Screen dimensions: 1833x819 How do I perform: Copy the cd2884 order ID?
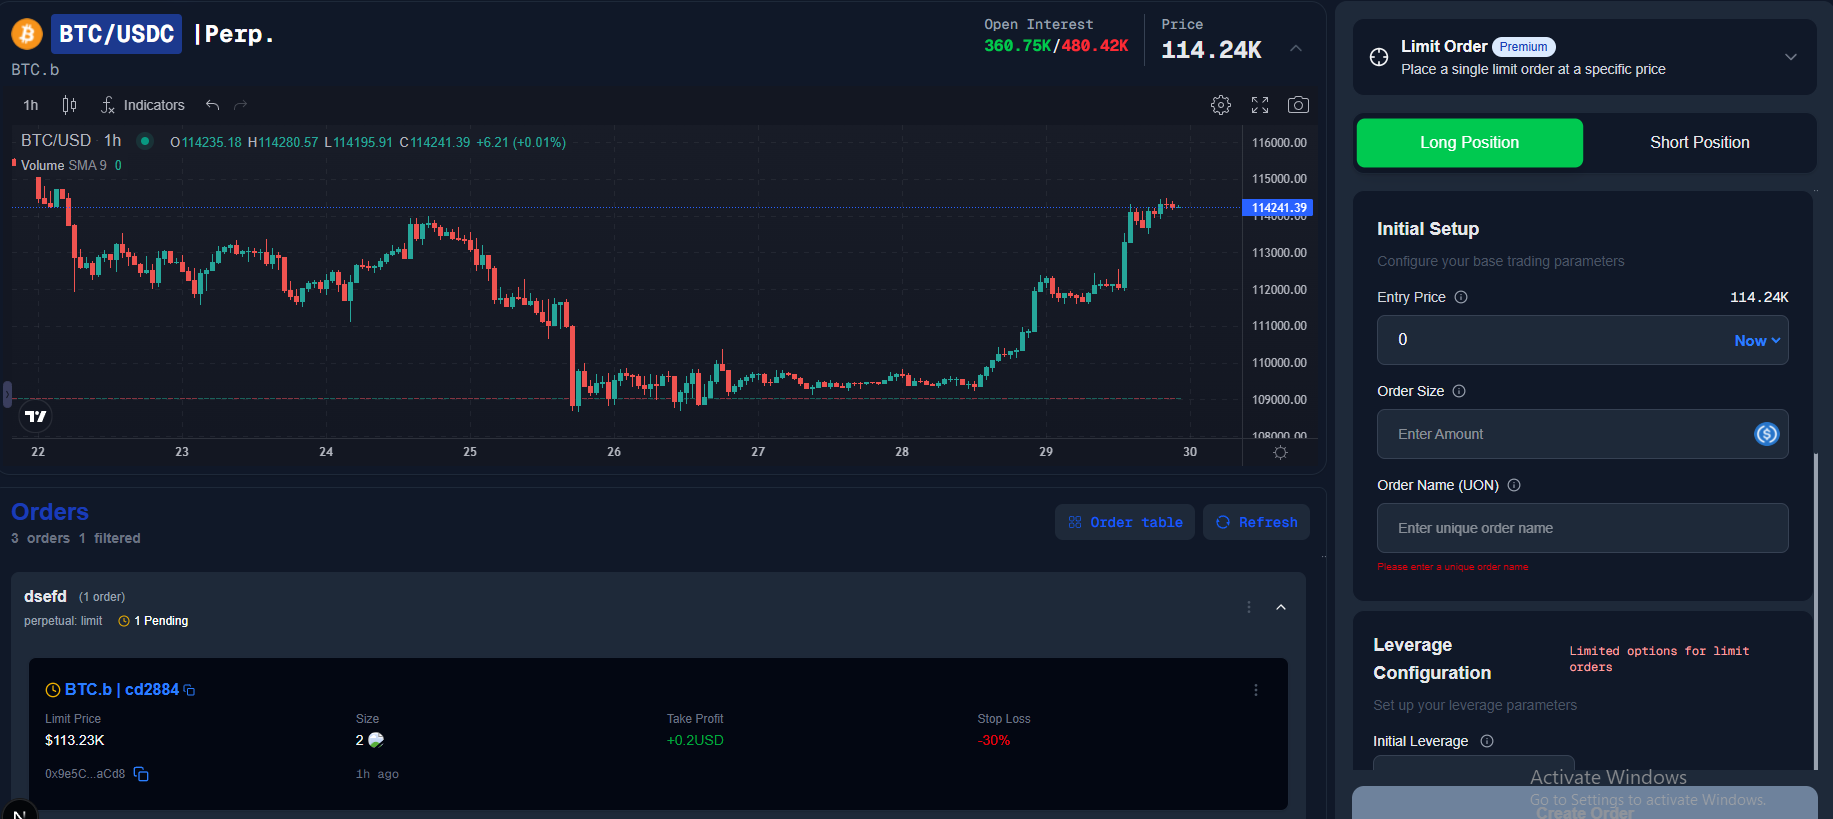click(190, 690)
